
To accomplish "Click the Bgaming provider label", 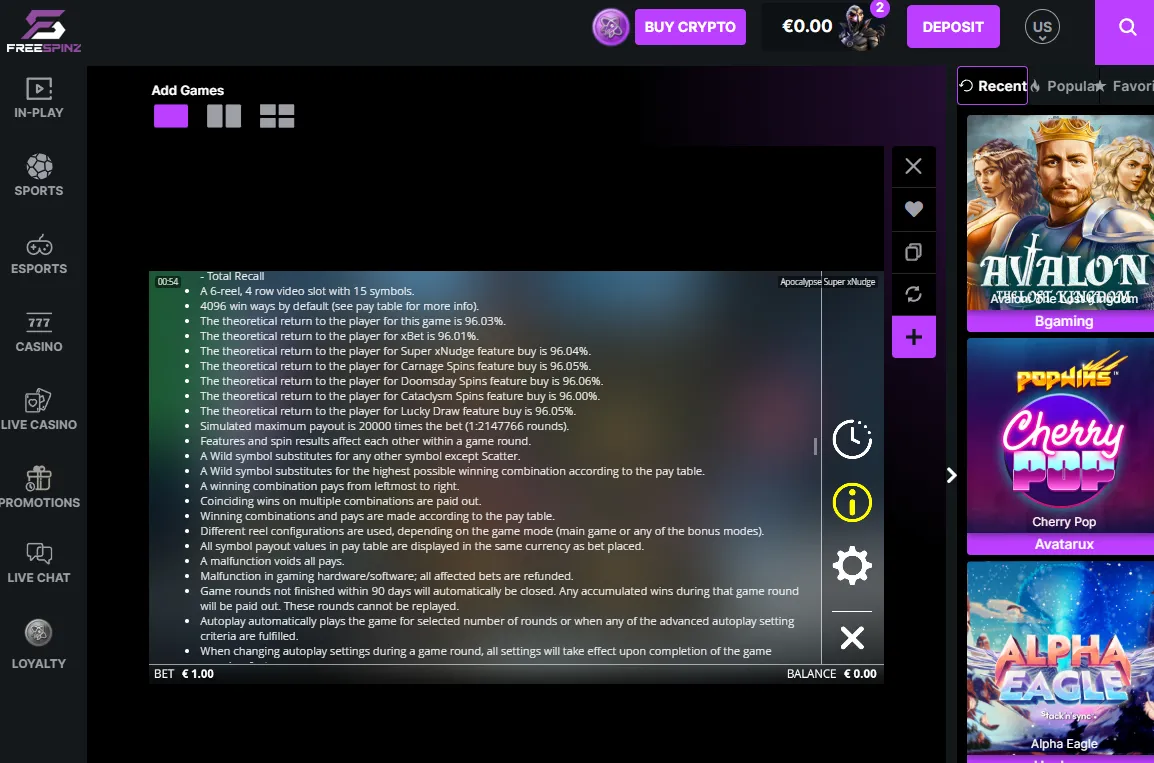I will click(1061, 321).
